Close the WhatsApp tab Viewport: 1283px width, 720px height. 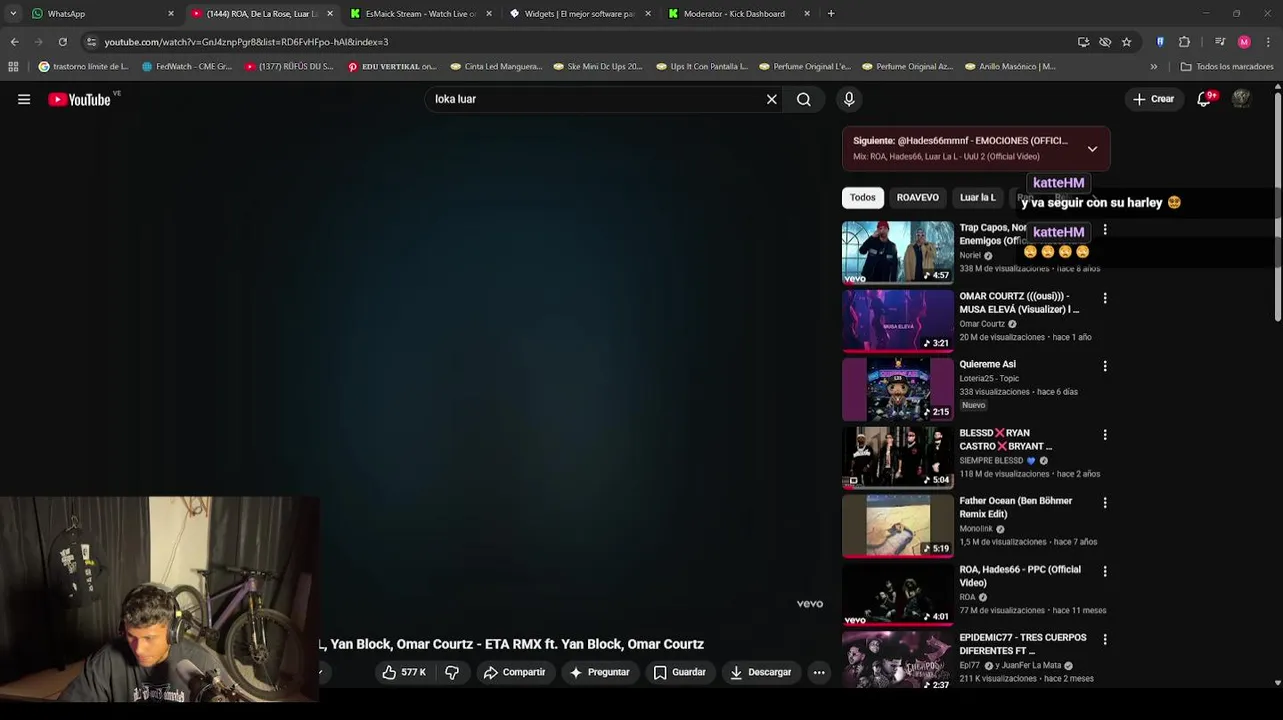coord(171,14)
